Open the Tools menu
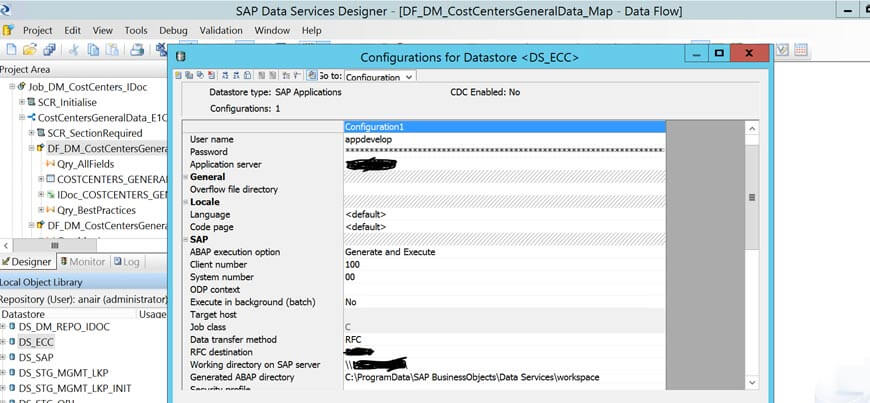 pyautogui.click(x=136, y=31)
